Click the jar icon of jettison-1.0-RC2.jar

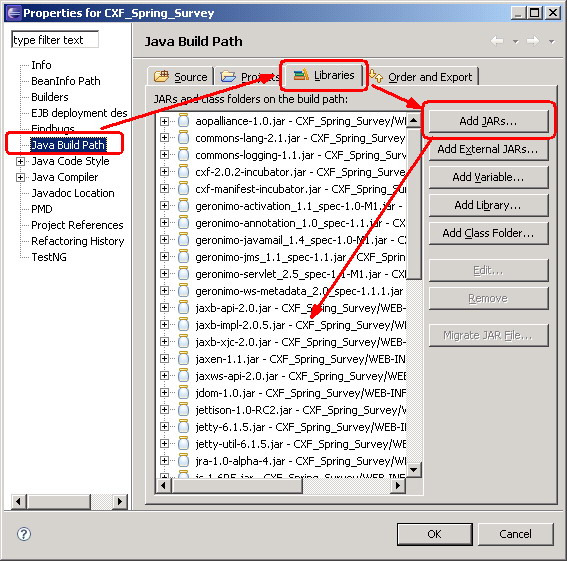pyautogui.click(x=183, y=410)
